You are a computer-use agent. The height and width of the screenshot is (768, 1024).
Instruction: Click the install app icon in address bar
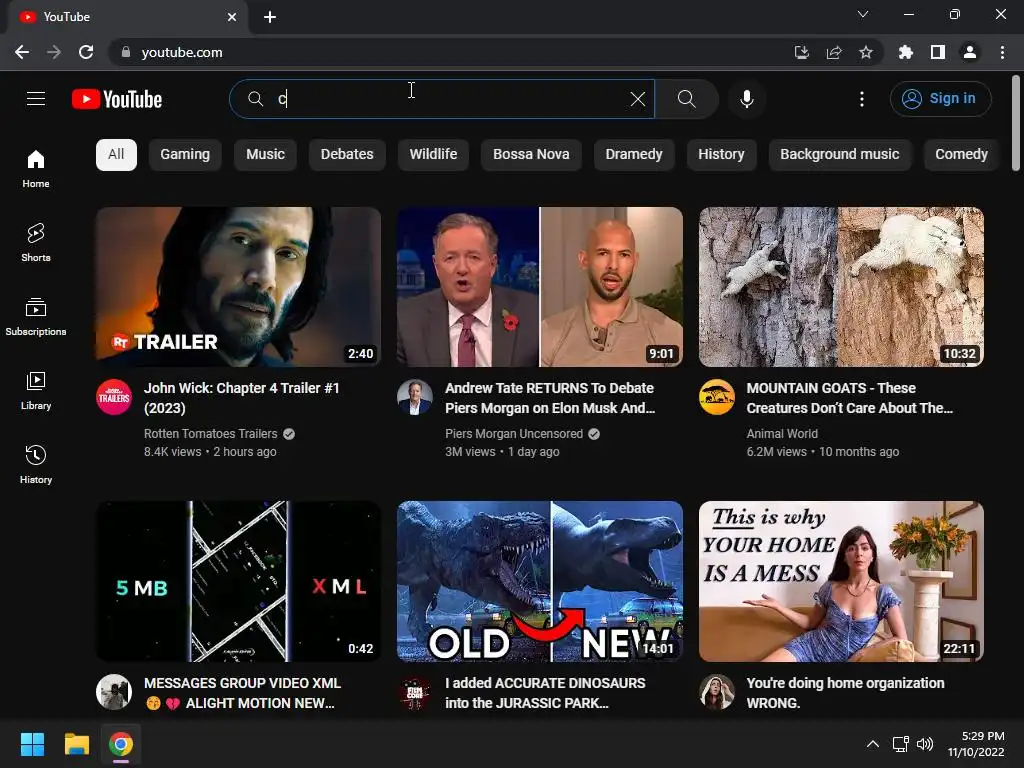click(802, 52)
